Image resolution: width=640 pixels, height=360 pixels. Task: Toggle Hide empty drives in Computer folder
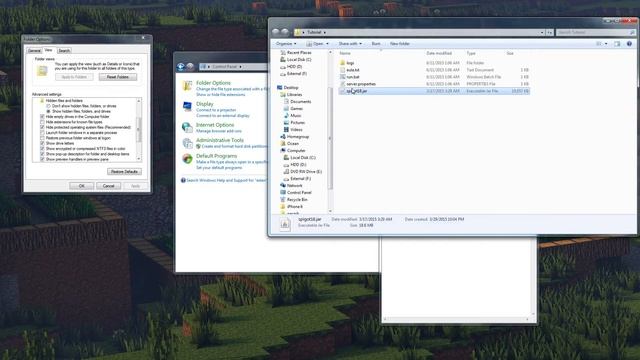[x=42, y=117]
